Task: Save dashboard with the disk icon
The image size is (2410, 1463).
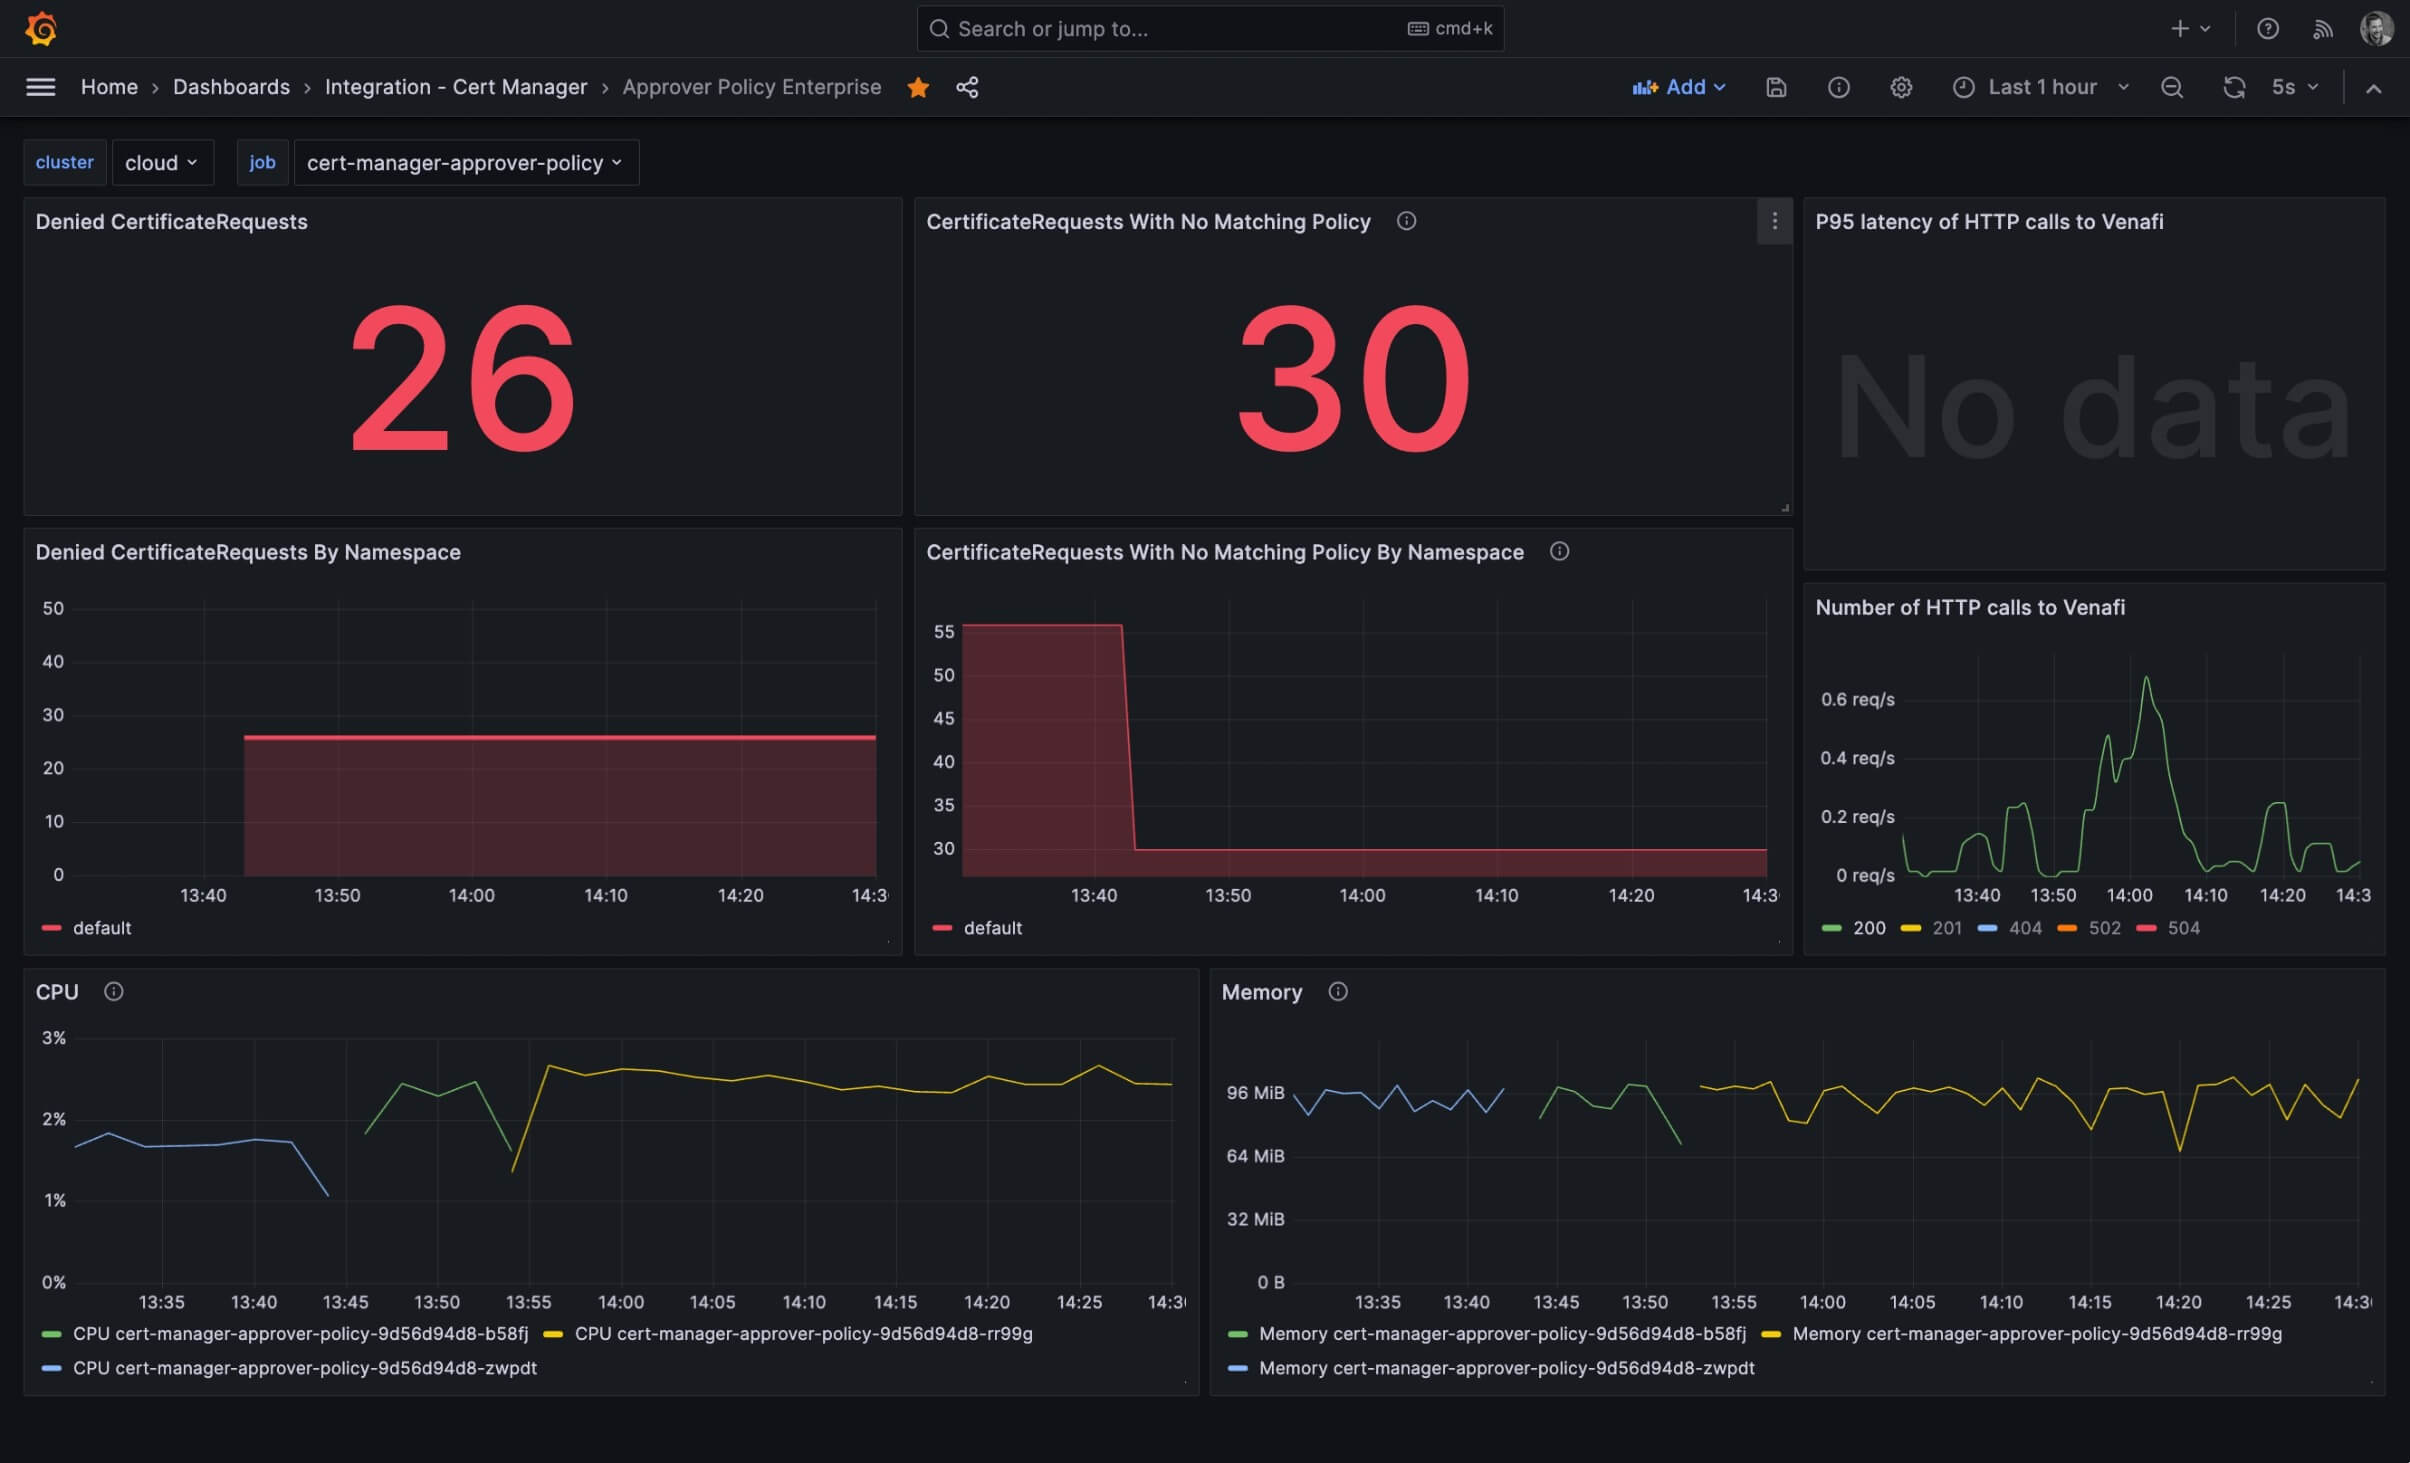Action: pos(1776,87)
